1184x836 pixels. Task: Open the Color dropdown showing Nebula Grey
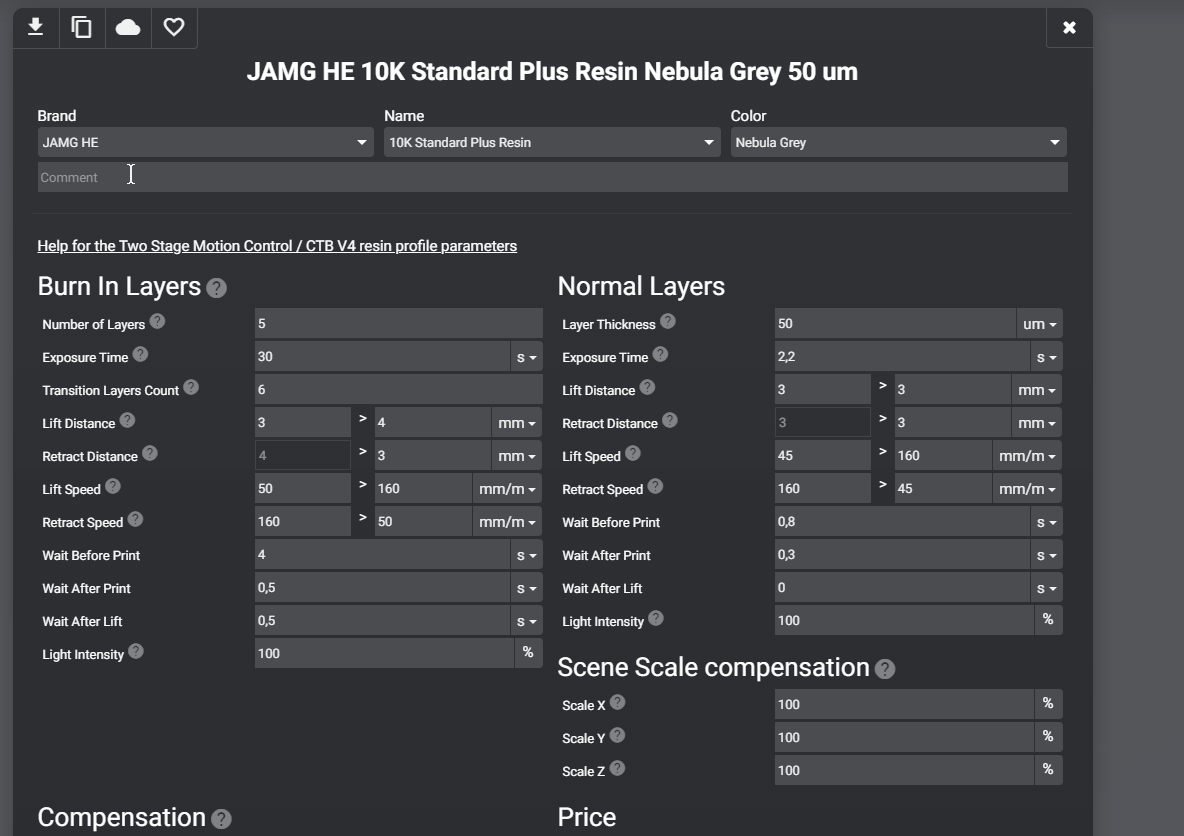click(x=898, y=142)
